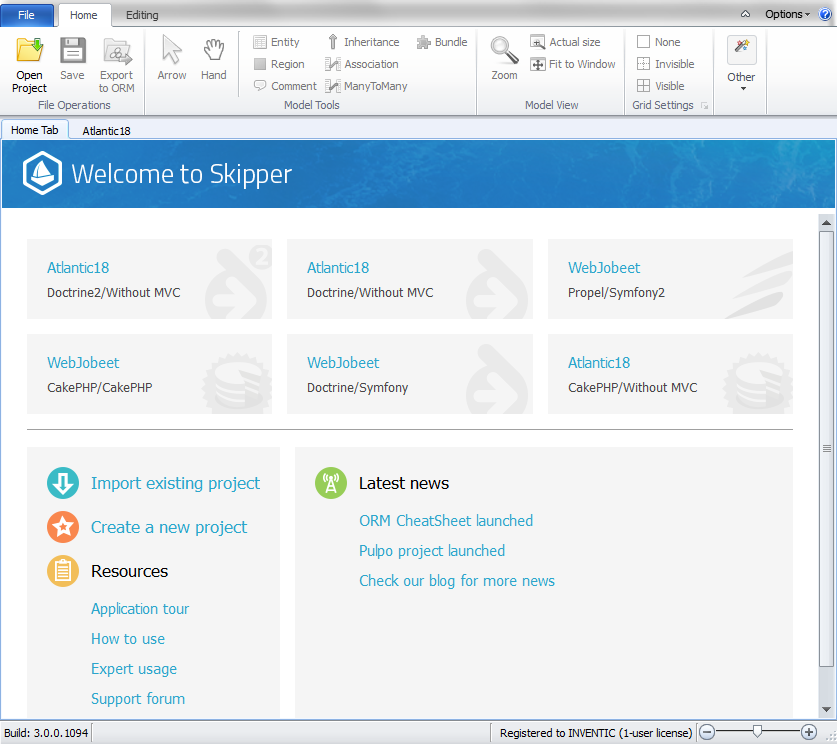Viewport: 837px width, 744px height.
Task: Choose the ManyToMany tool
Action: coord(366,86)
